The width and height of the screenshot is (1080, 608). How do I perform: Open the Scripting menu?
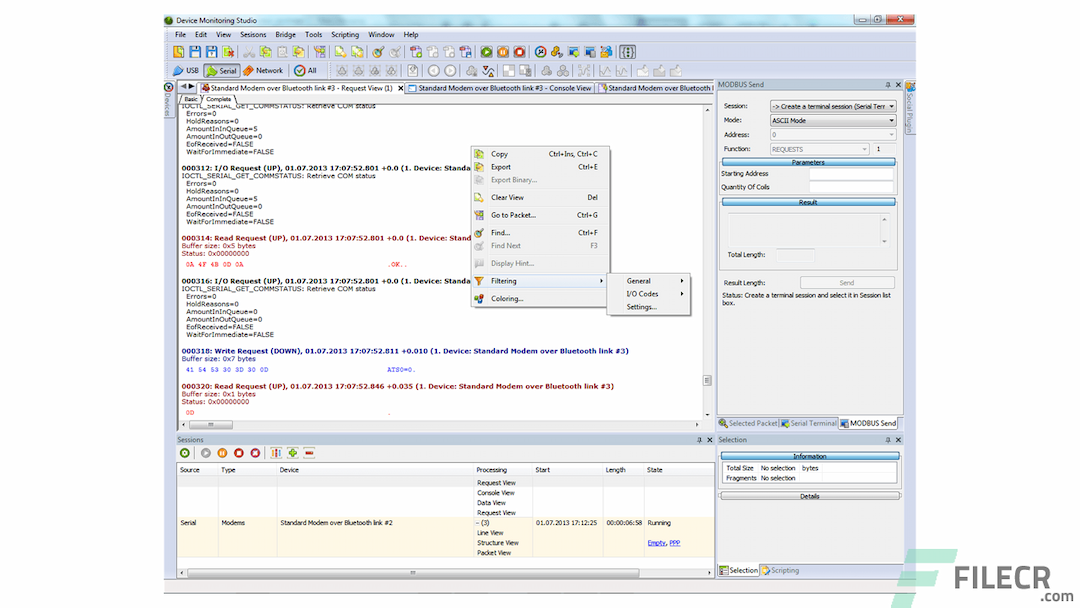(x=345, y=34)
